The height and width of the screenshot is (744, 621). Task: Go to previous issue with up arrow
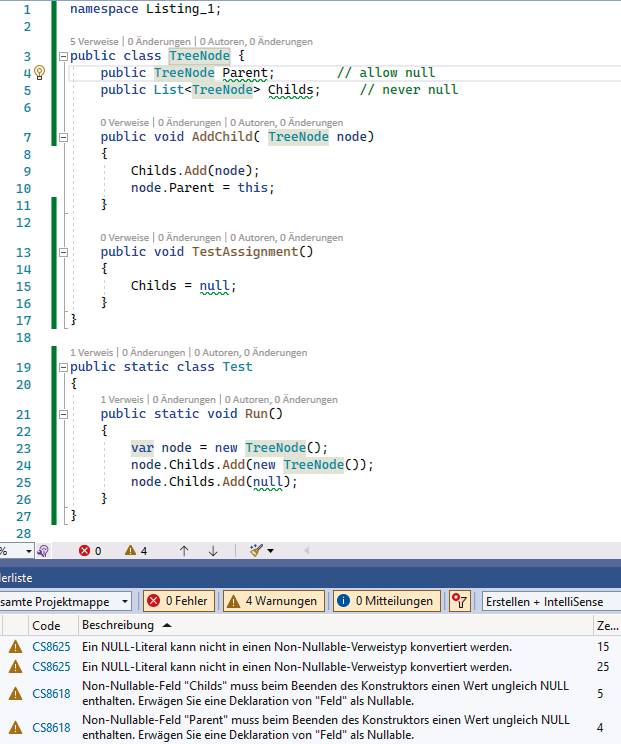(184, 551)
